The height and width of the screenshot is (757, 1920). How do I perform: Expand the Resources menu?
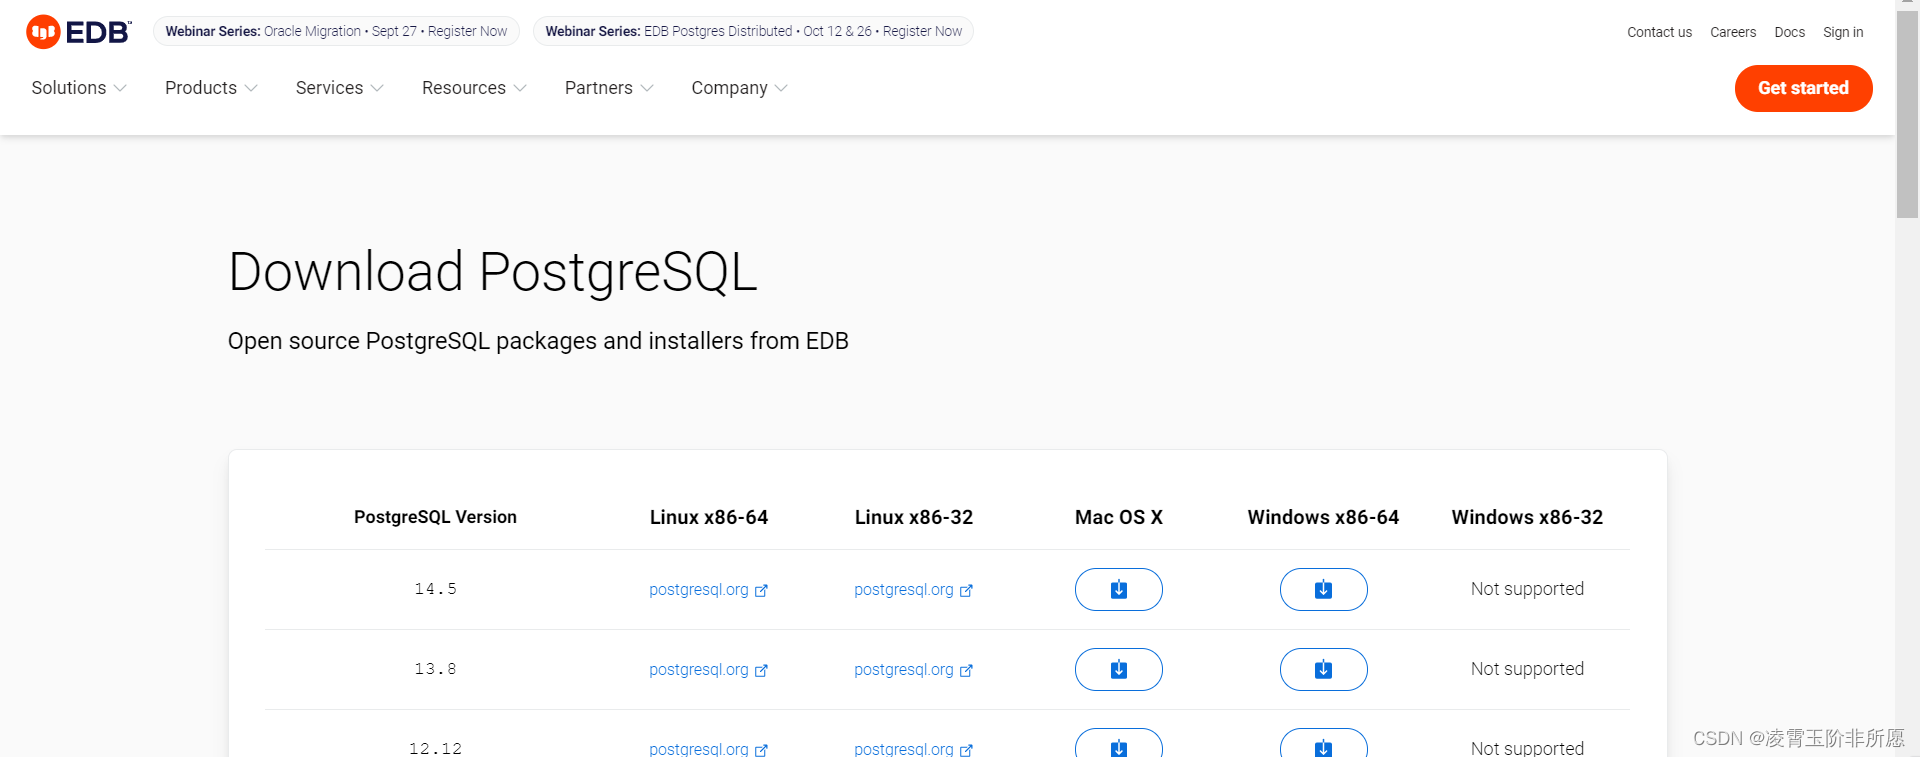pos(474,88)
